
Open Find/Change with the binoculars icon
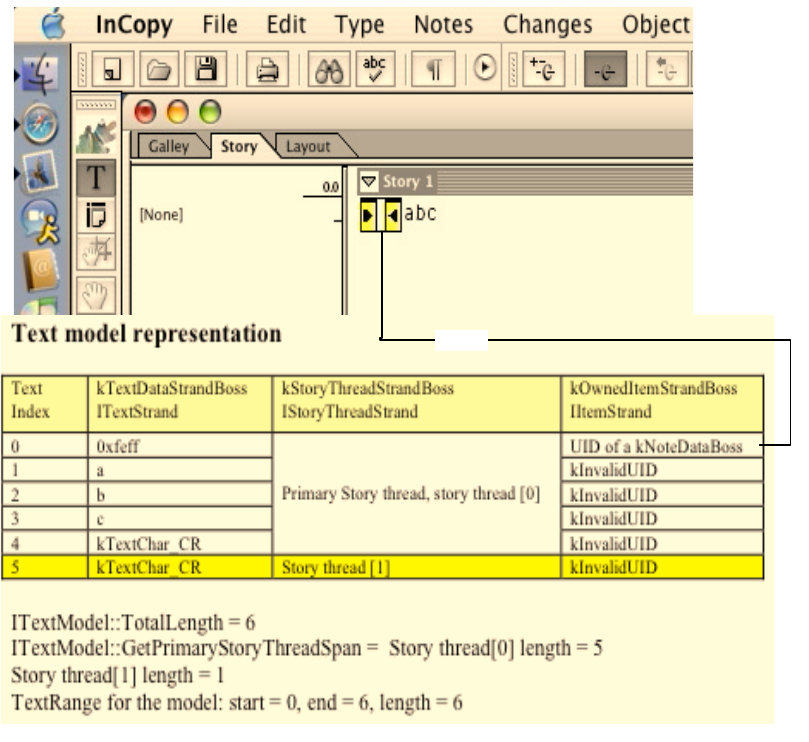pyautogui.click(x=329, y=69)
